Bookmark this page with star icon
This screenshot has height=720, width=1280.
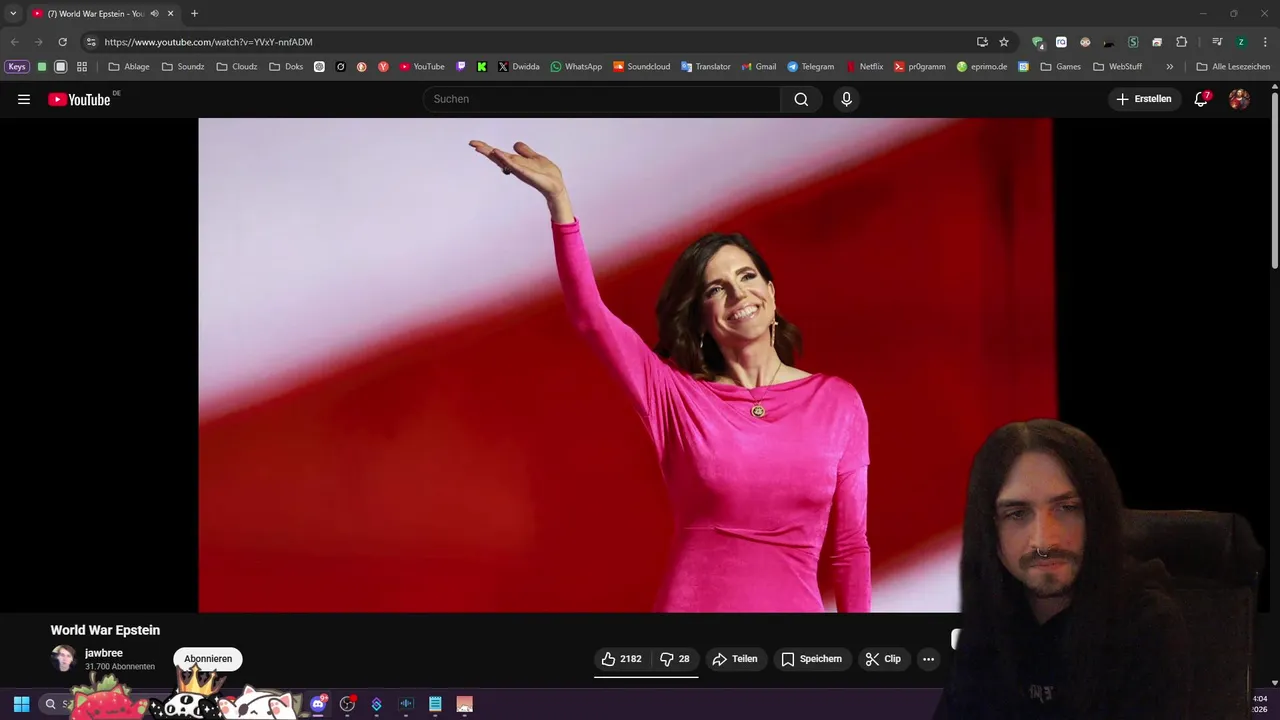1004,42
